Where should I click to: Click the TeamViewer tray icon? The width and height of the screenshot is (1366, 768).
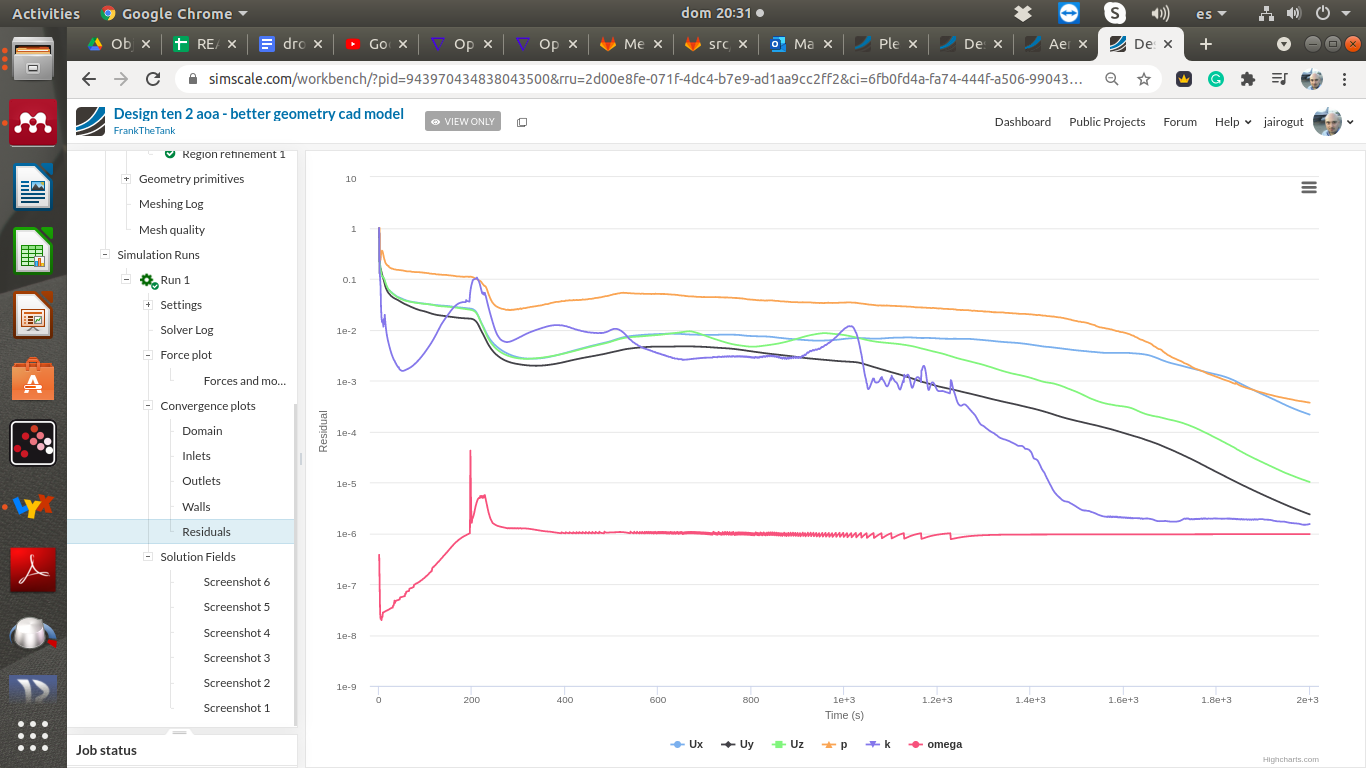pyautogui.click(x=1069, y=14)
